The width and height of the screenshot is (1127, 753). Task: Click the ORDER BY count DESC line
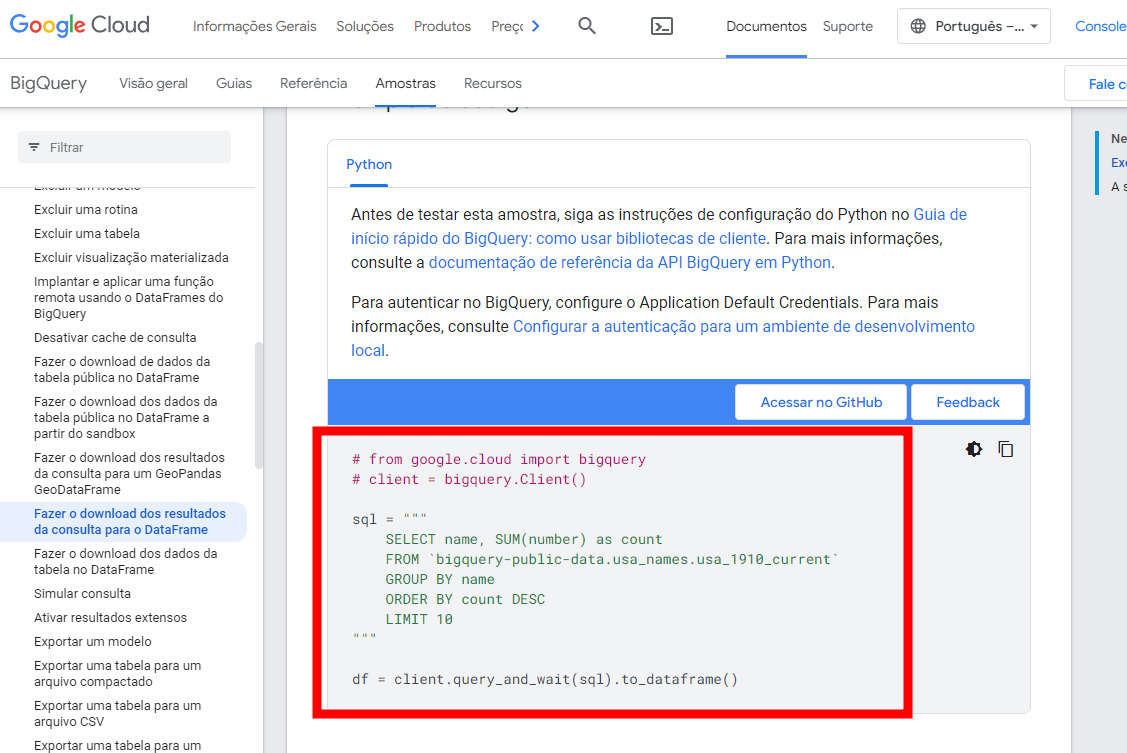(465, 599)
